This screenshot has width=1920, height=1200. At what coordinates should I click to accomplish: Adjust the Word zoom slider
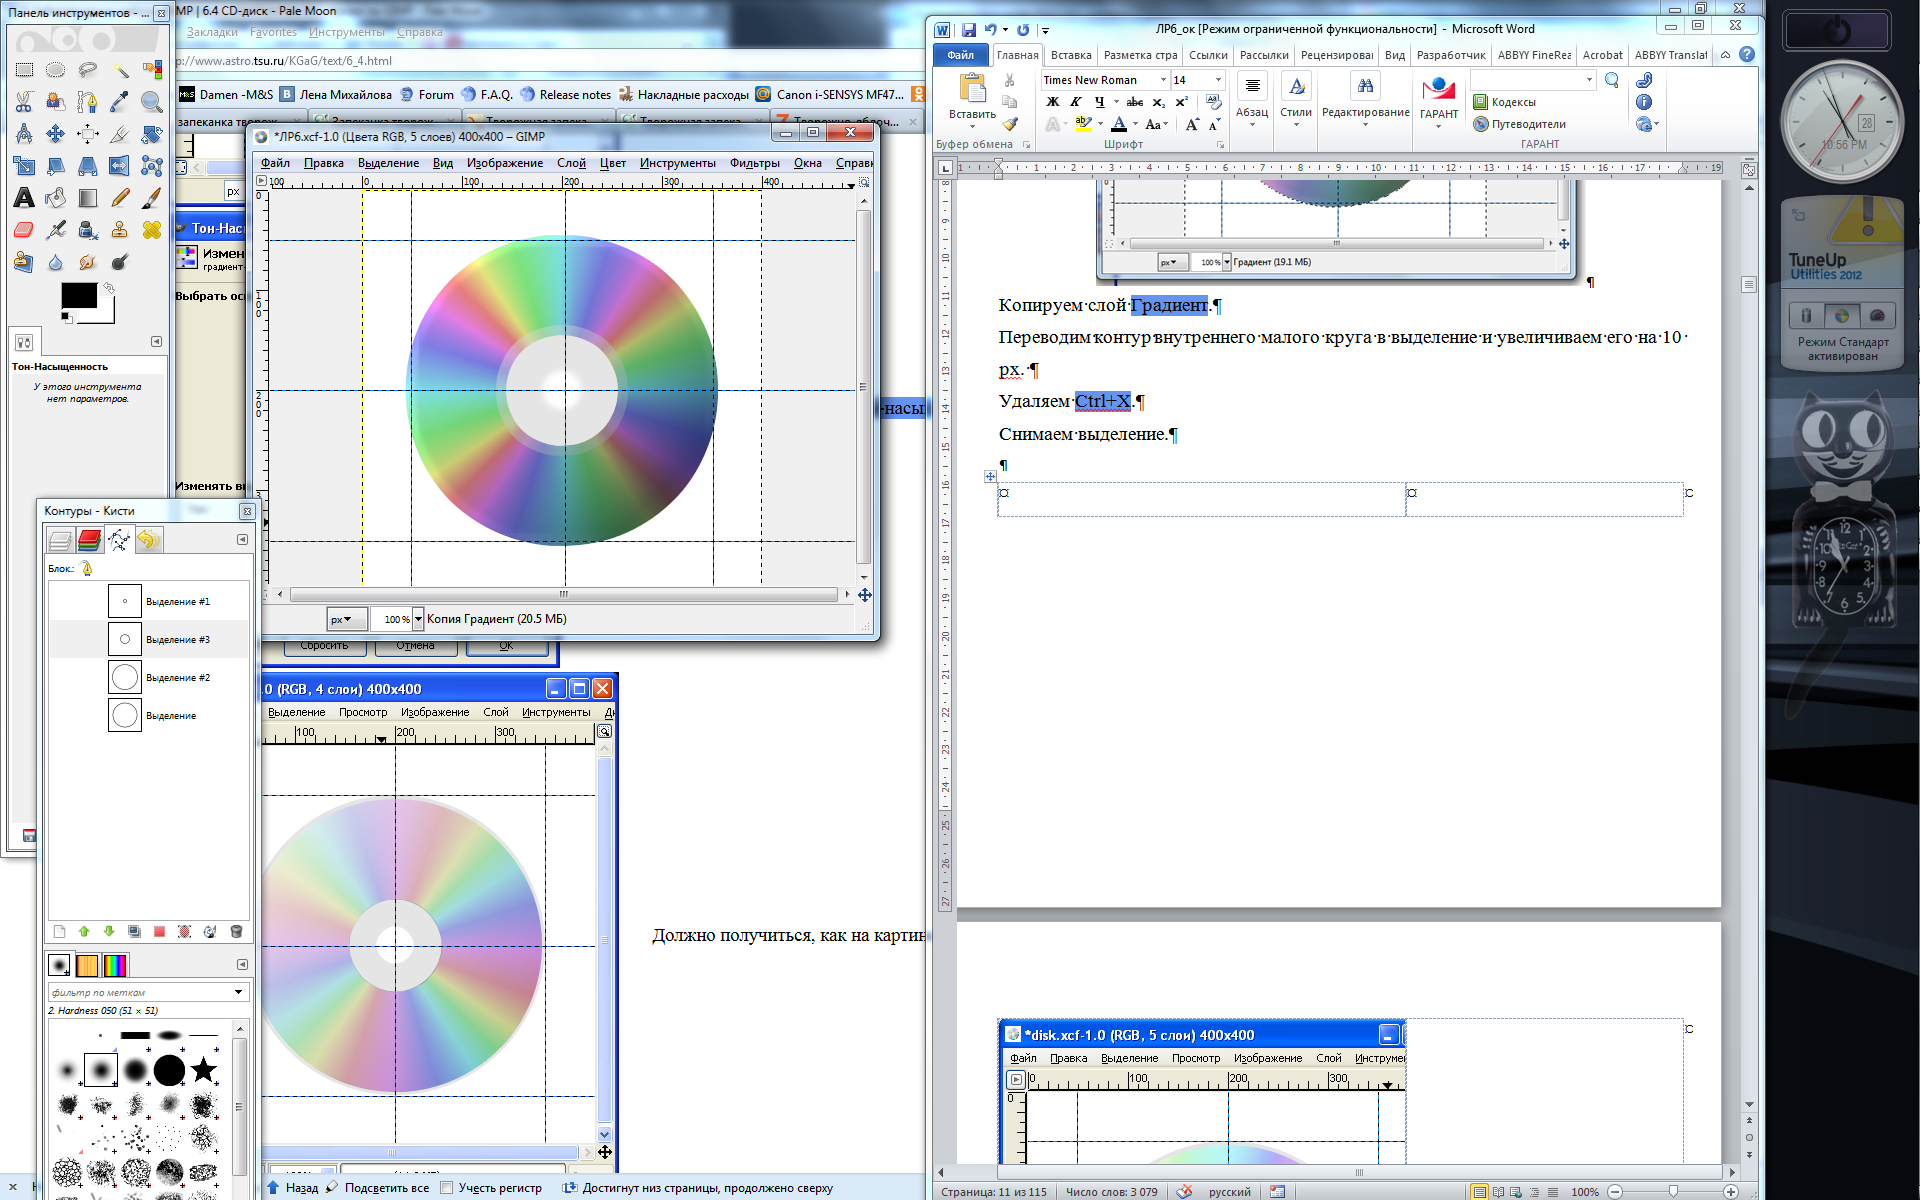(x=1673, y=1192)
